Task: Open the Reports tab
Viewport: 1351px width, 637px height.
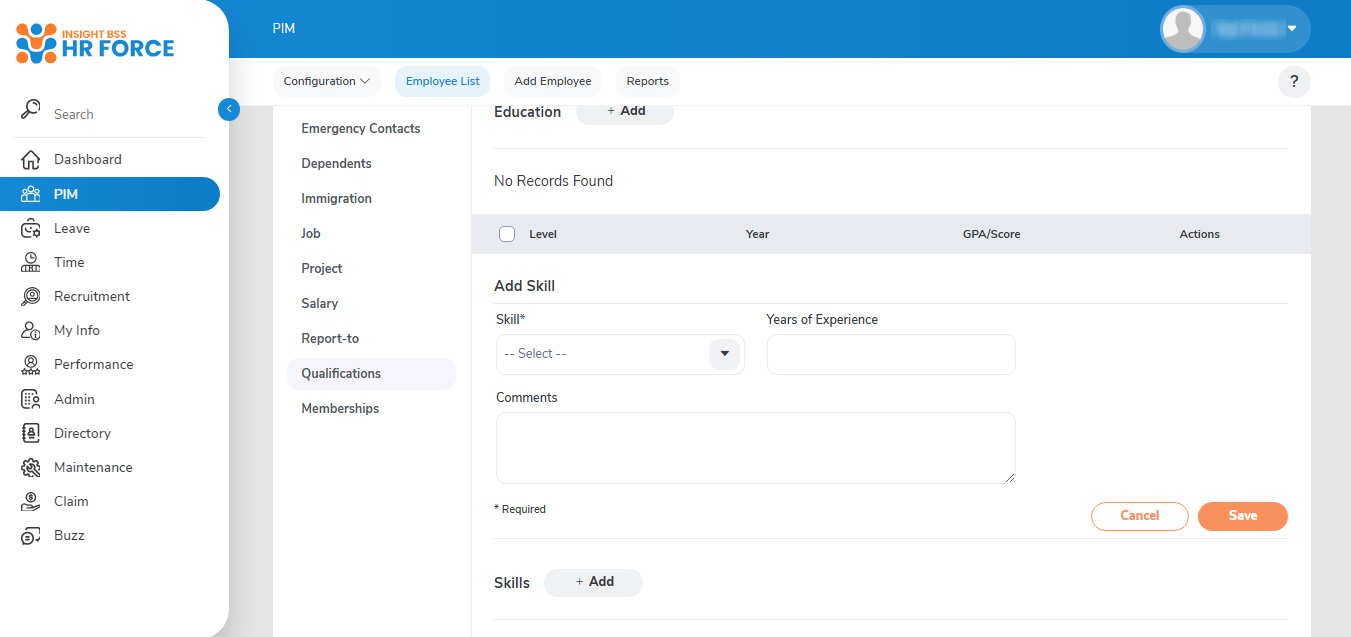Action: click(648, 82)
